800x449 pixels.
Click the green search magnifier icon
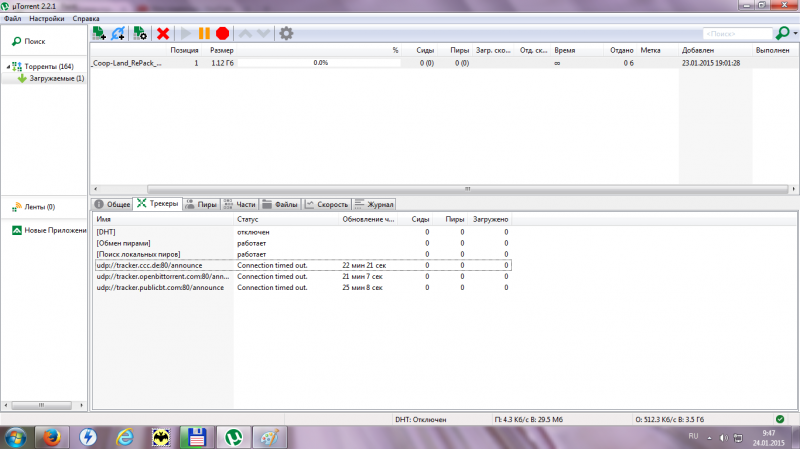click(x=782, y=33)
